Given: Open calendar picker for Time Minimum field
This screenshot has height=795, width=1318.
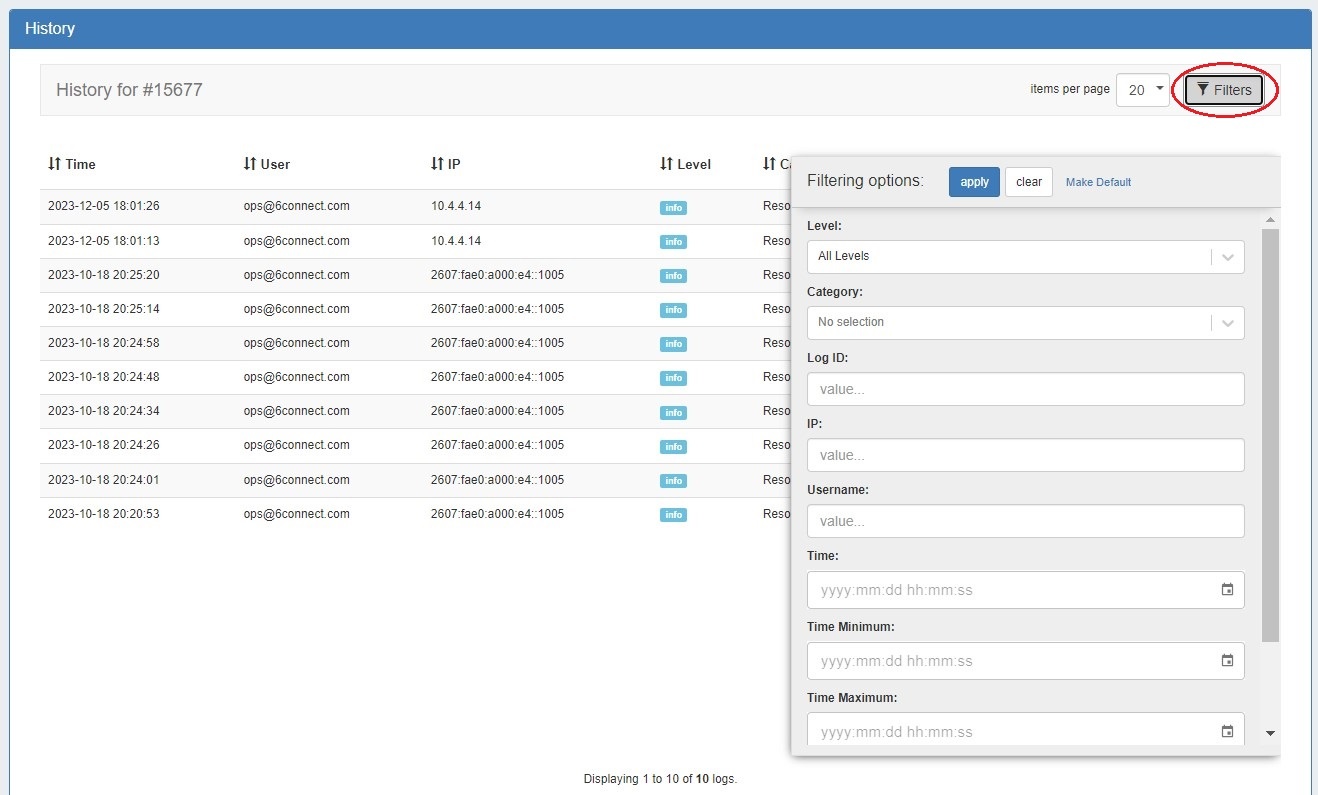Looking at the screenshot, I should 1227,661.
